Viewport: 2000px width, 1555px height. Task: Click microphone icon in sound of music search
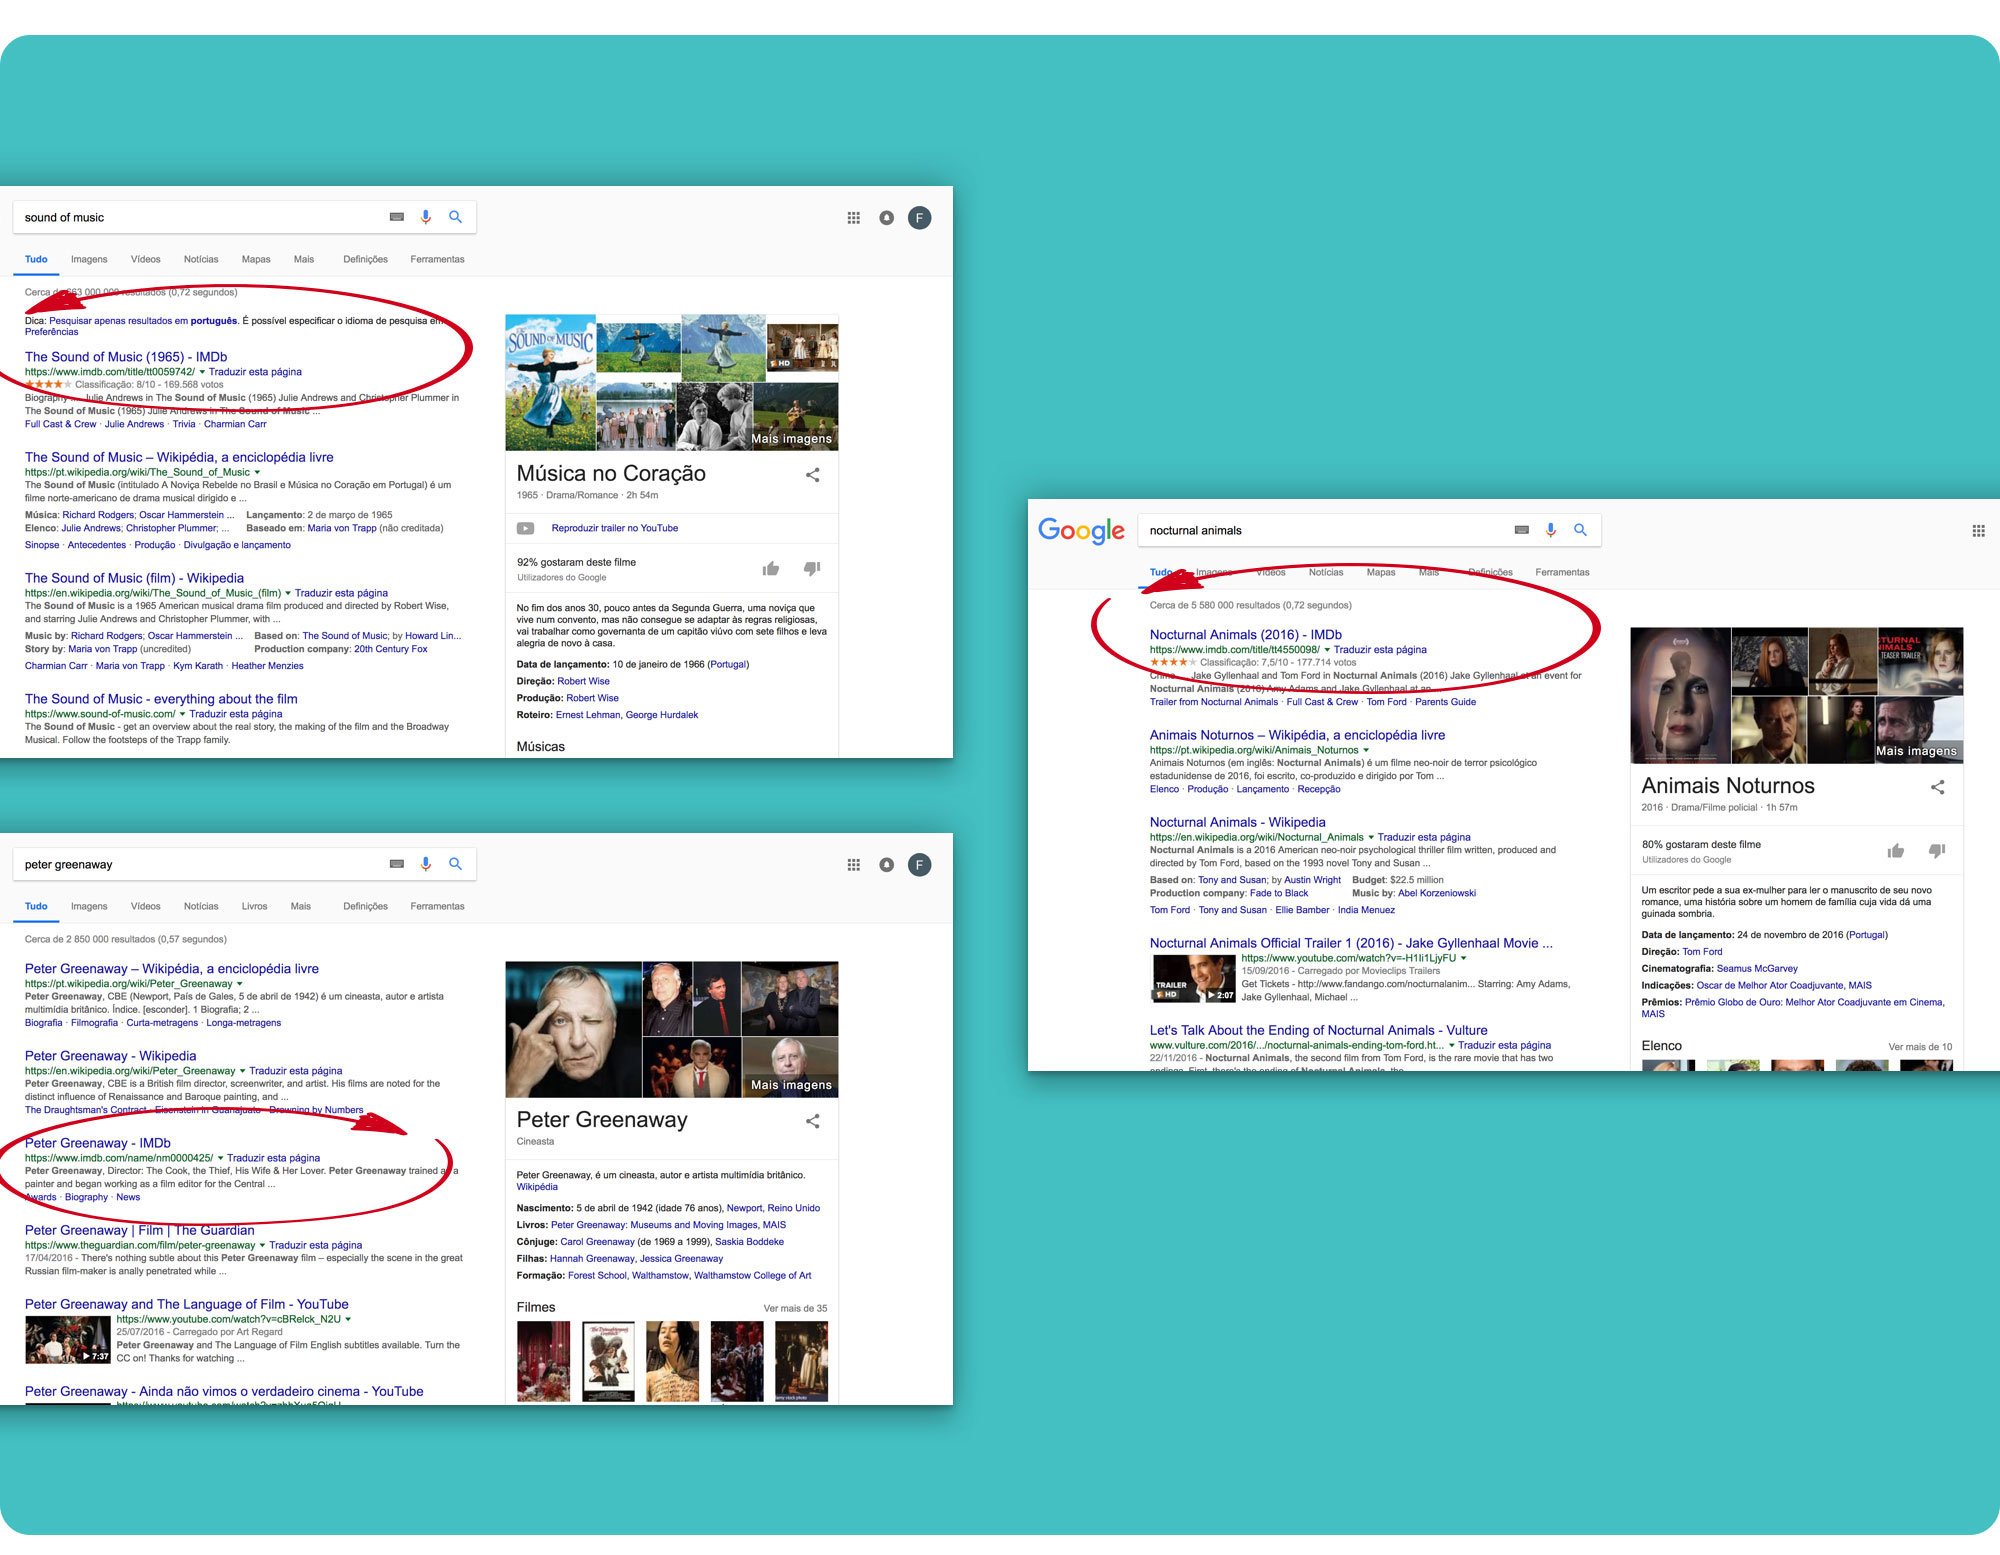tap(426, 217)
